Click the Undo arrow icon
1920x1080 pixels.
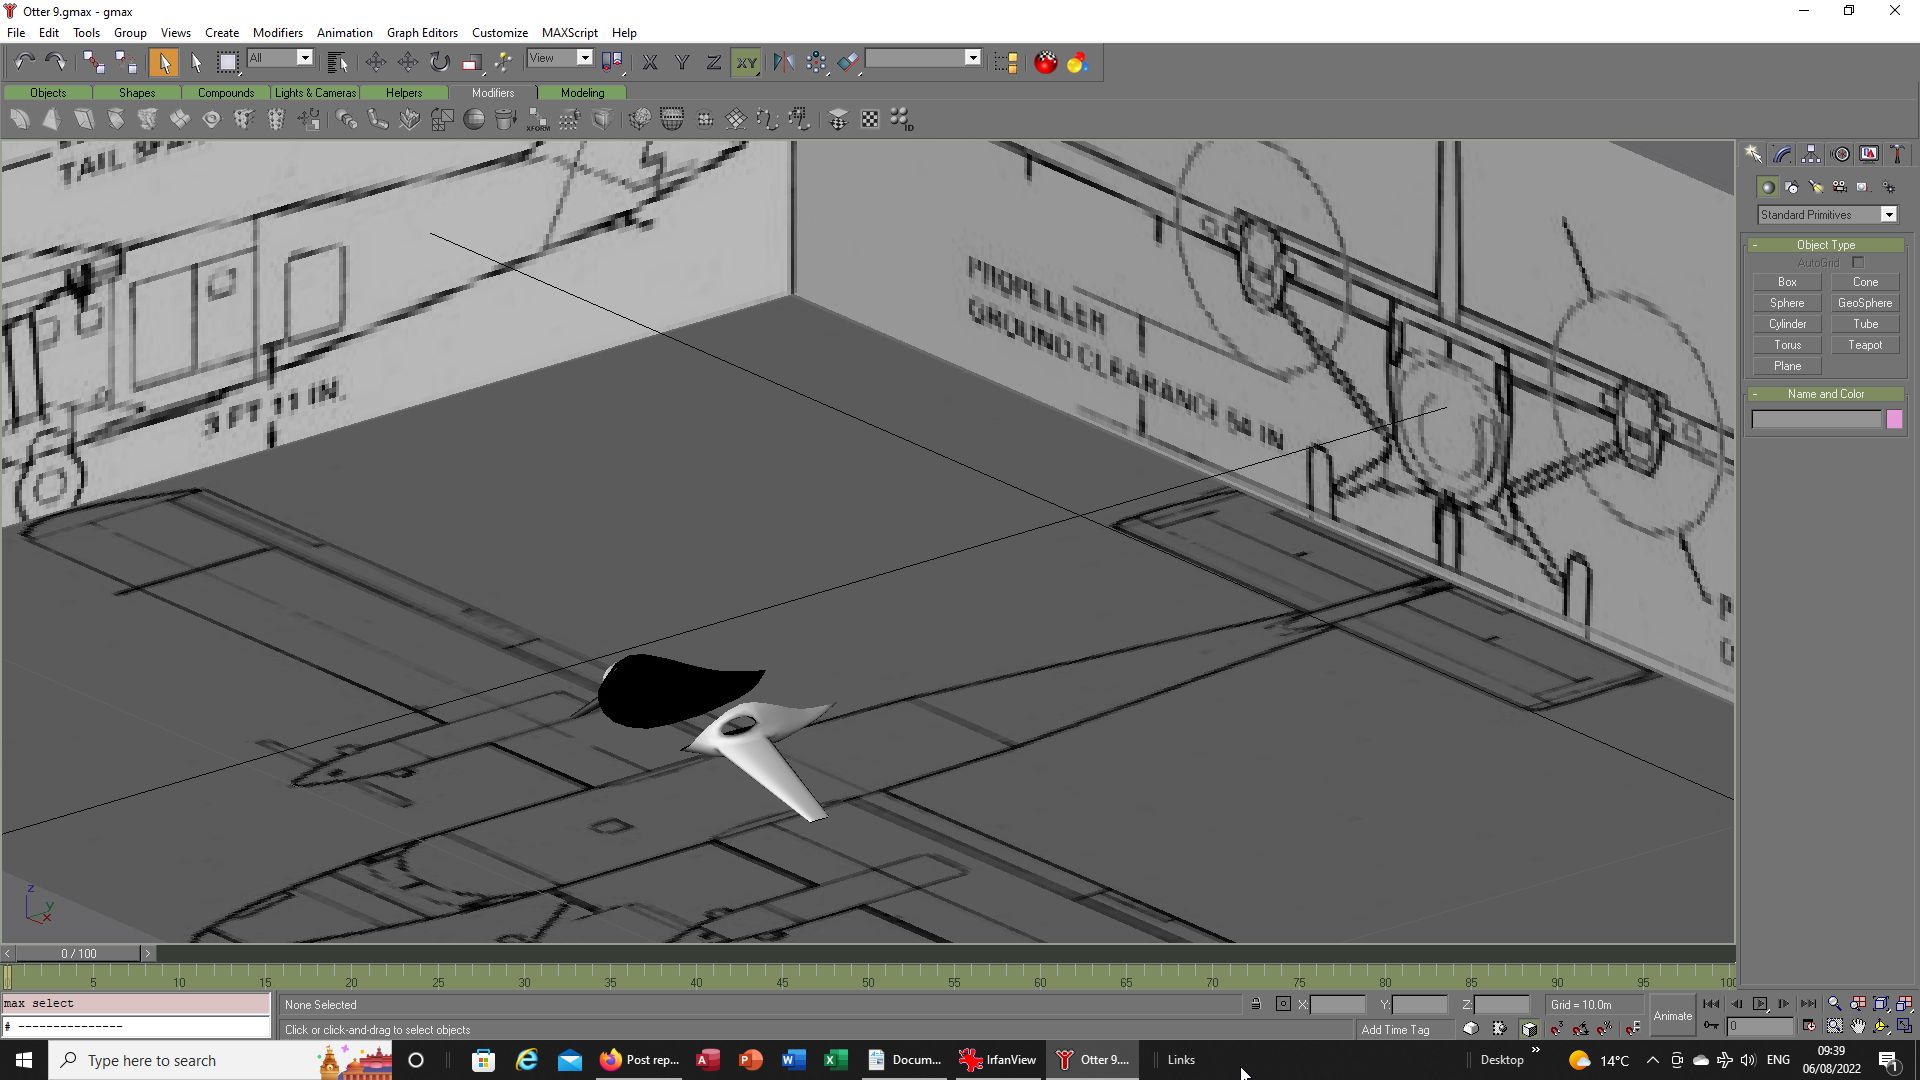(x=24, y=62)
